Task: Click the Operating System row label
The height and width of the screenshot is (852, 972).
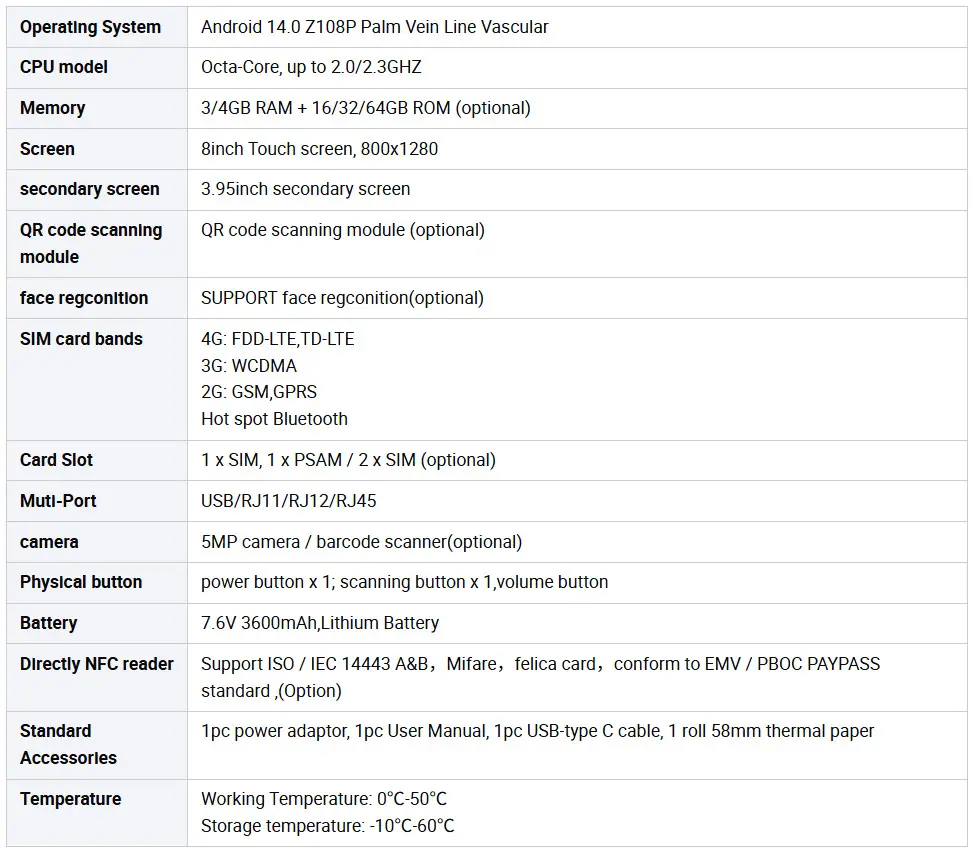Action: pyautogui.click(x=91, y=27)
